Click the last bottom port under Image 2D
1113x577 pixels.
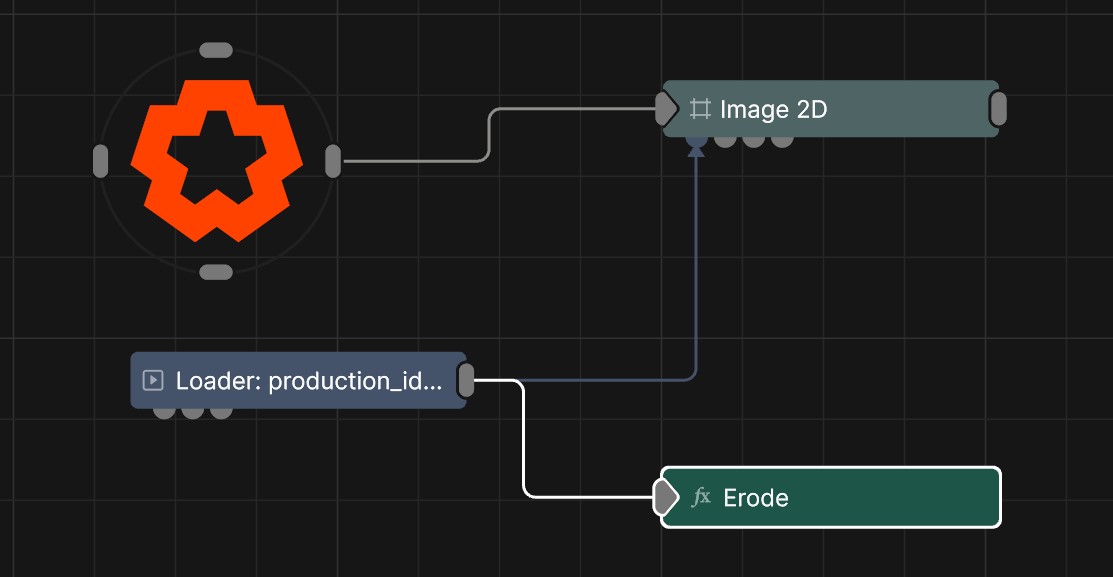tap(782, 142)
